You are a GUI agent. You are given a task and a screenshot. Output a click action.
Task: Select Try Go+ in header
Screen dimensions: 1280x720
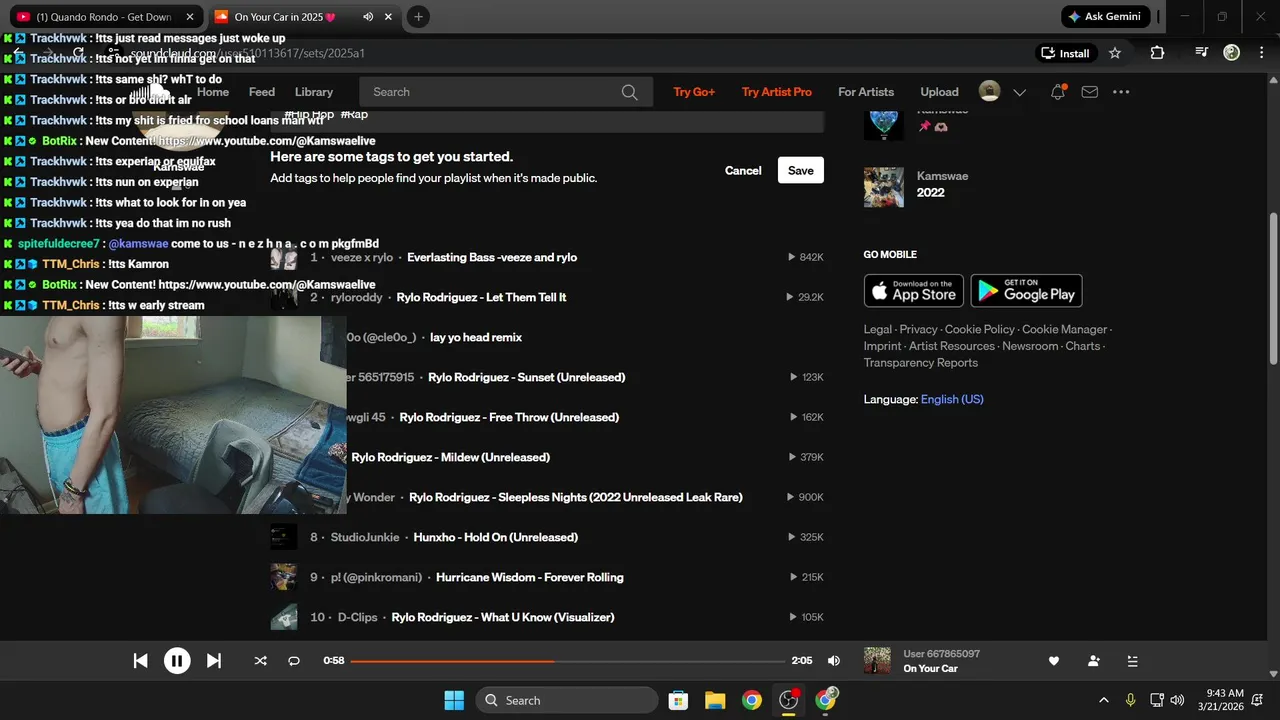pyautogui.click(x=694, y=92)
